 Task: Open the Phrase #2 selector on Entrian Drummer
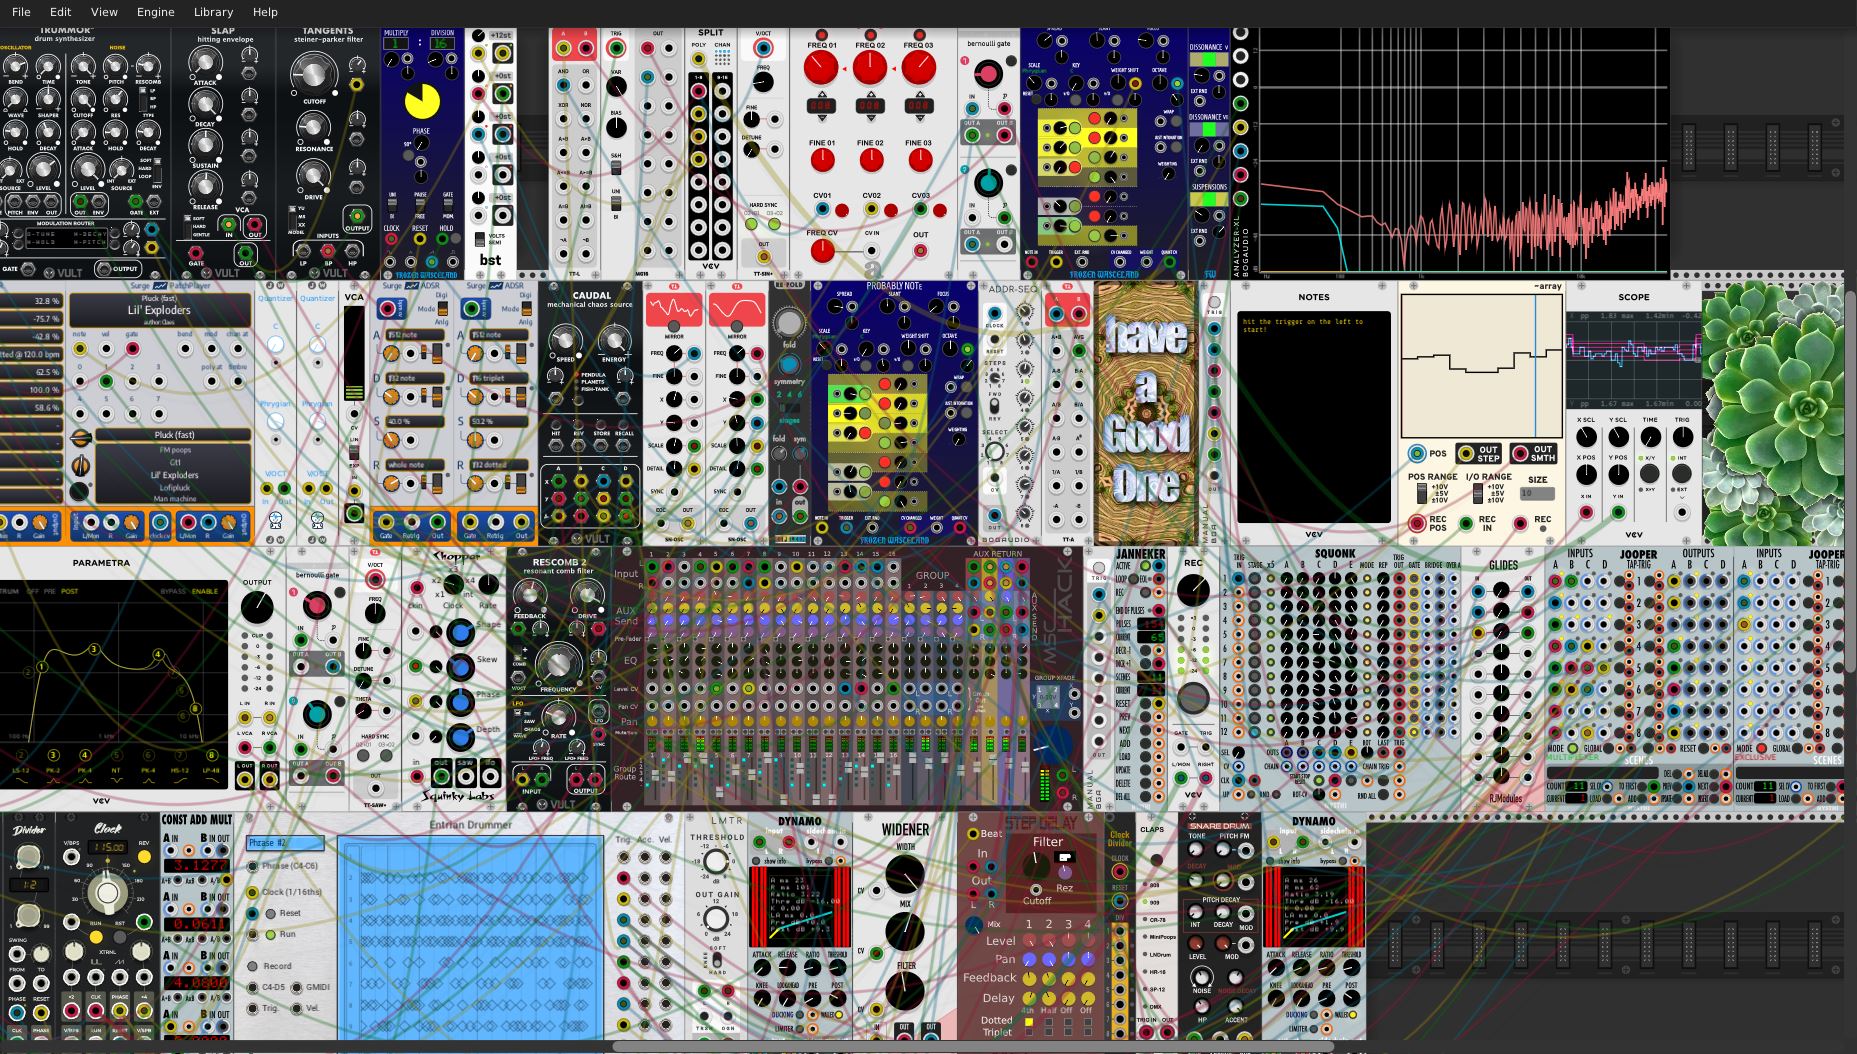[286, 843]
